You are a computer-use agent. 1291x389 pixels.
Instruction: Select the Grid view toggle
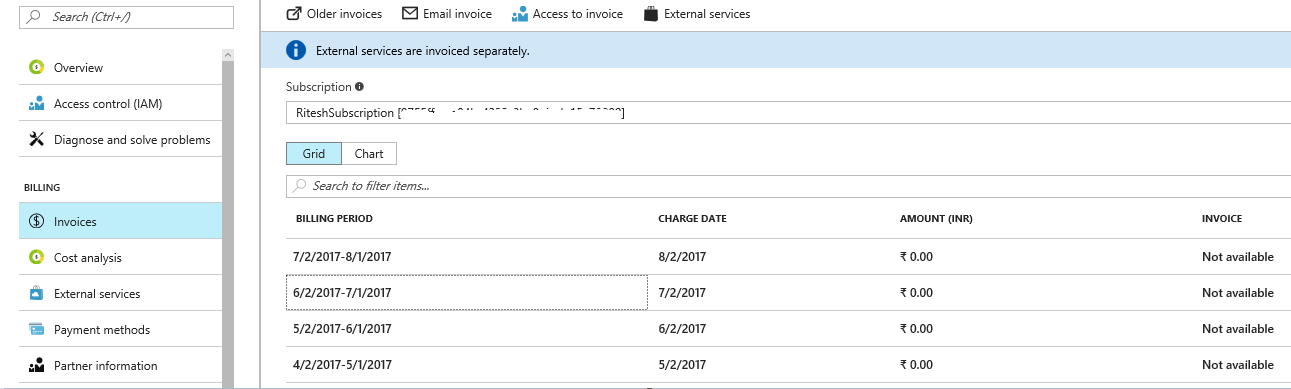click(x=314, y=154)
